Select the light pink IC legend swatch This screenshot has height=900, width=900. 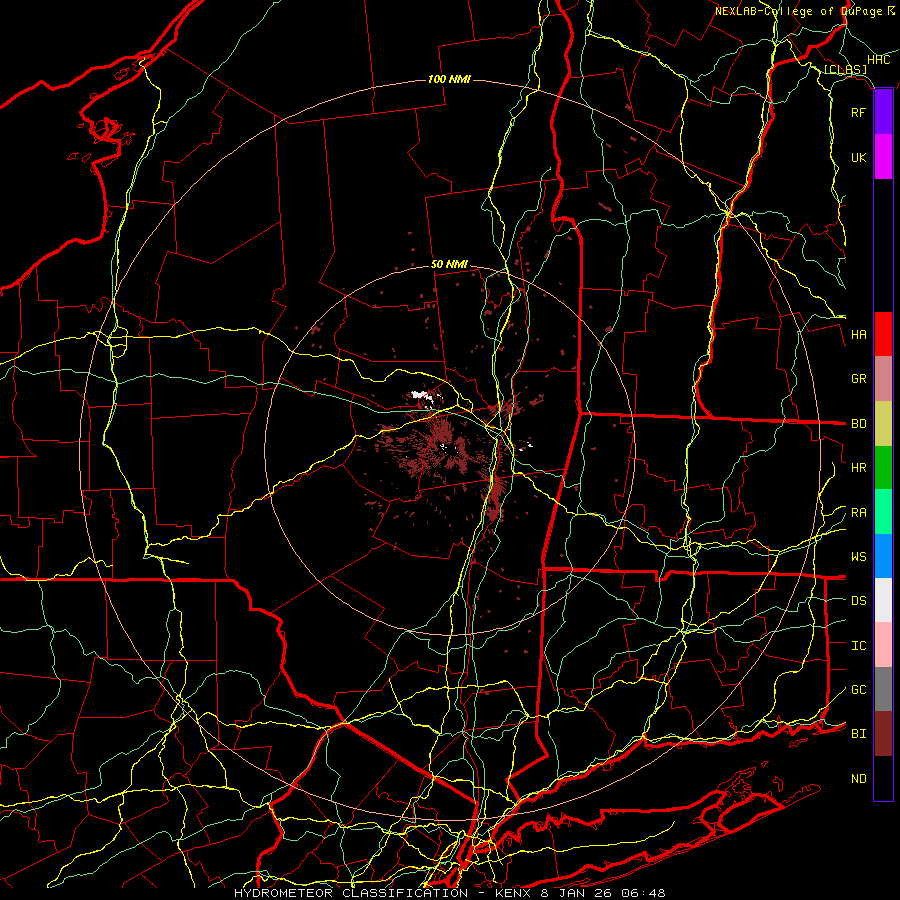click(883, 645)
